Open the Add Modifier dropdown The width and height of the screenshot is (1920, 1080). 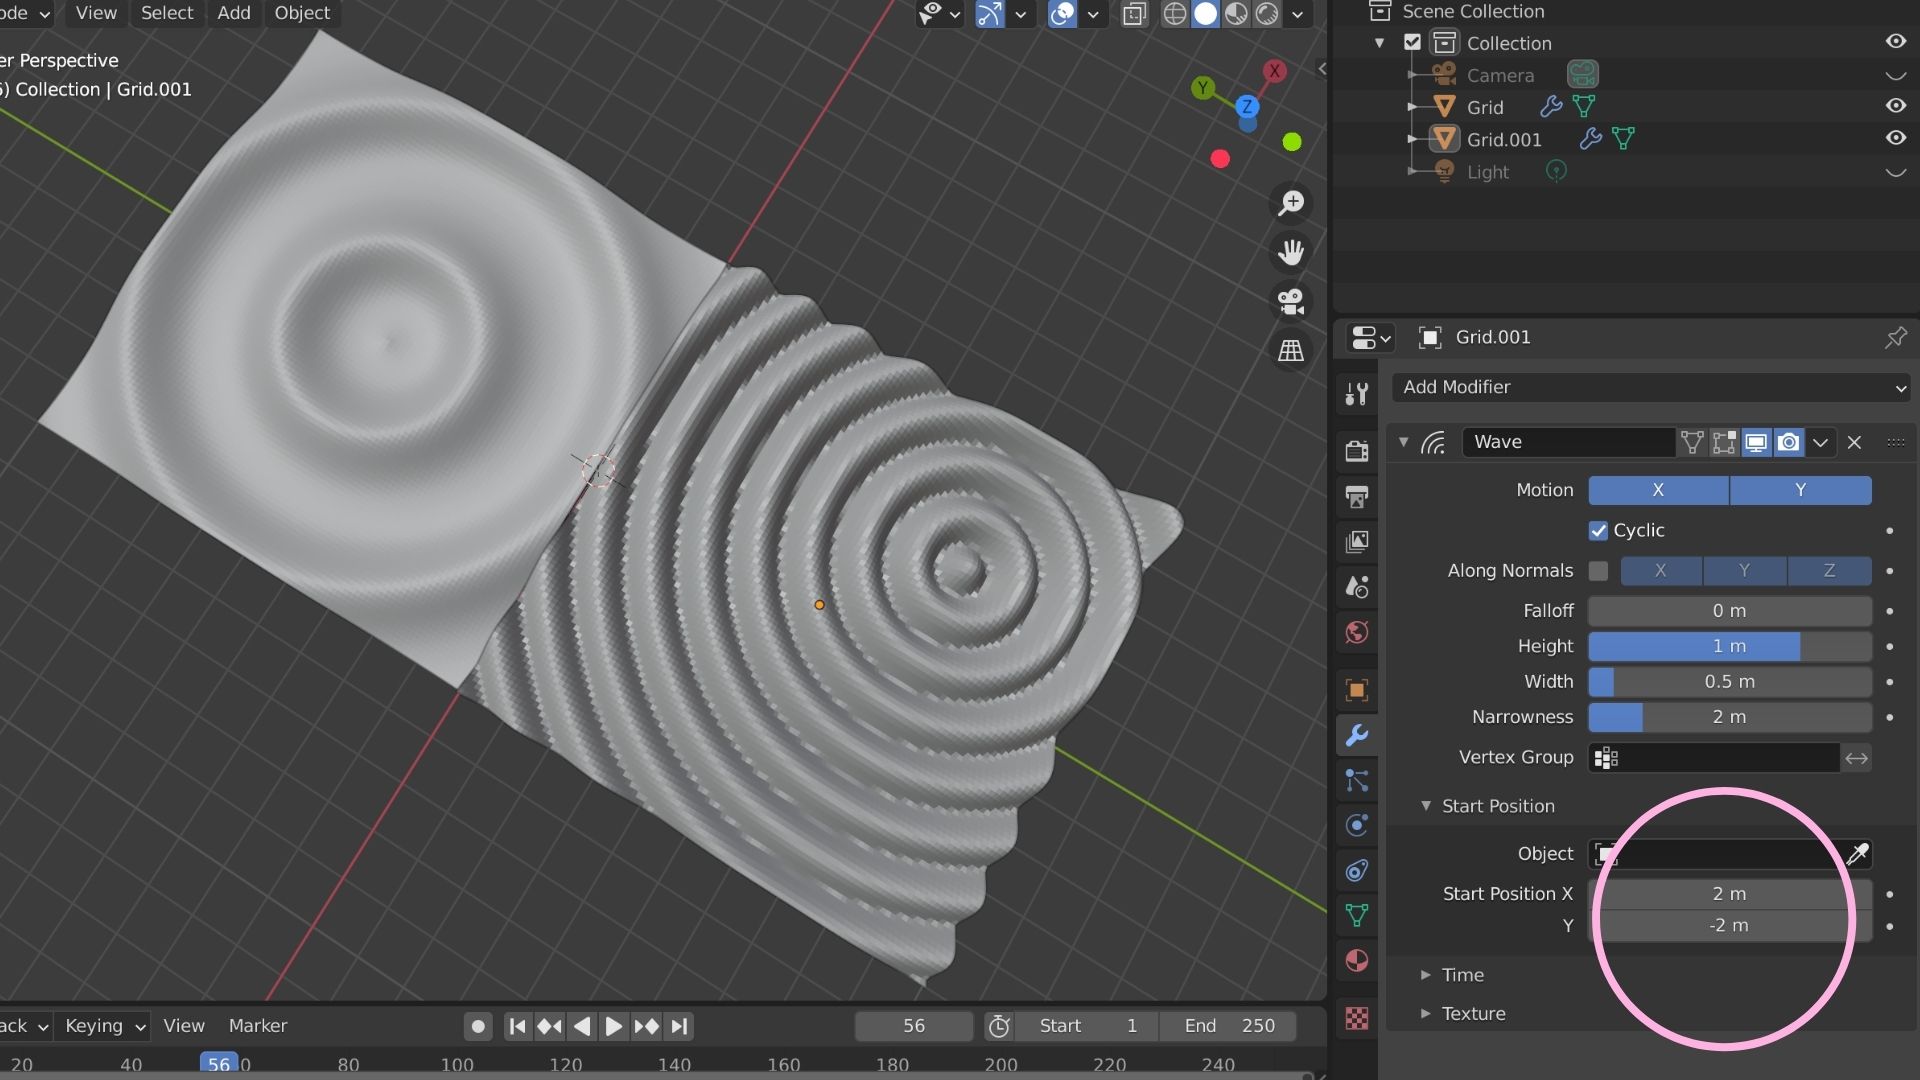1650,388
